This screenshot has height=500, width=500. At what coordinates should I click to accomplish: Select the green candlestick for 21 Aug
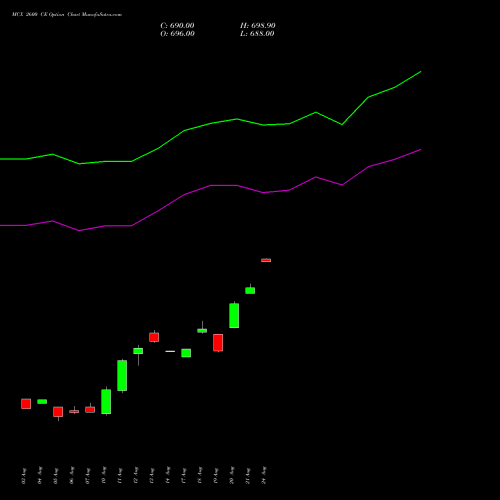(x=250, y=290)
